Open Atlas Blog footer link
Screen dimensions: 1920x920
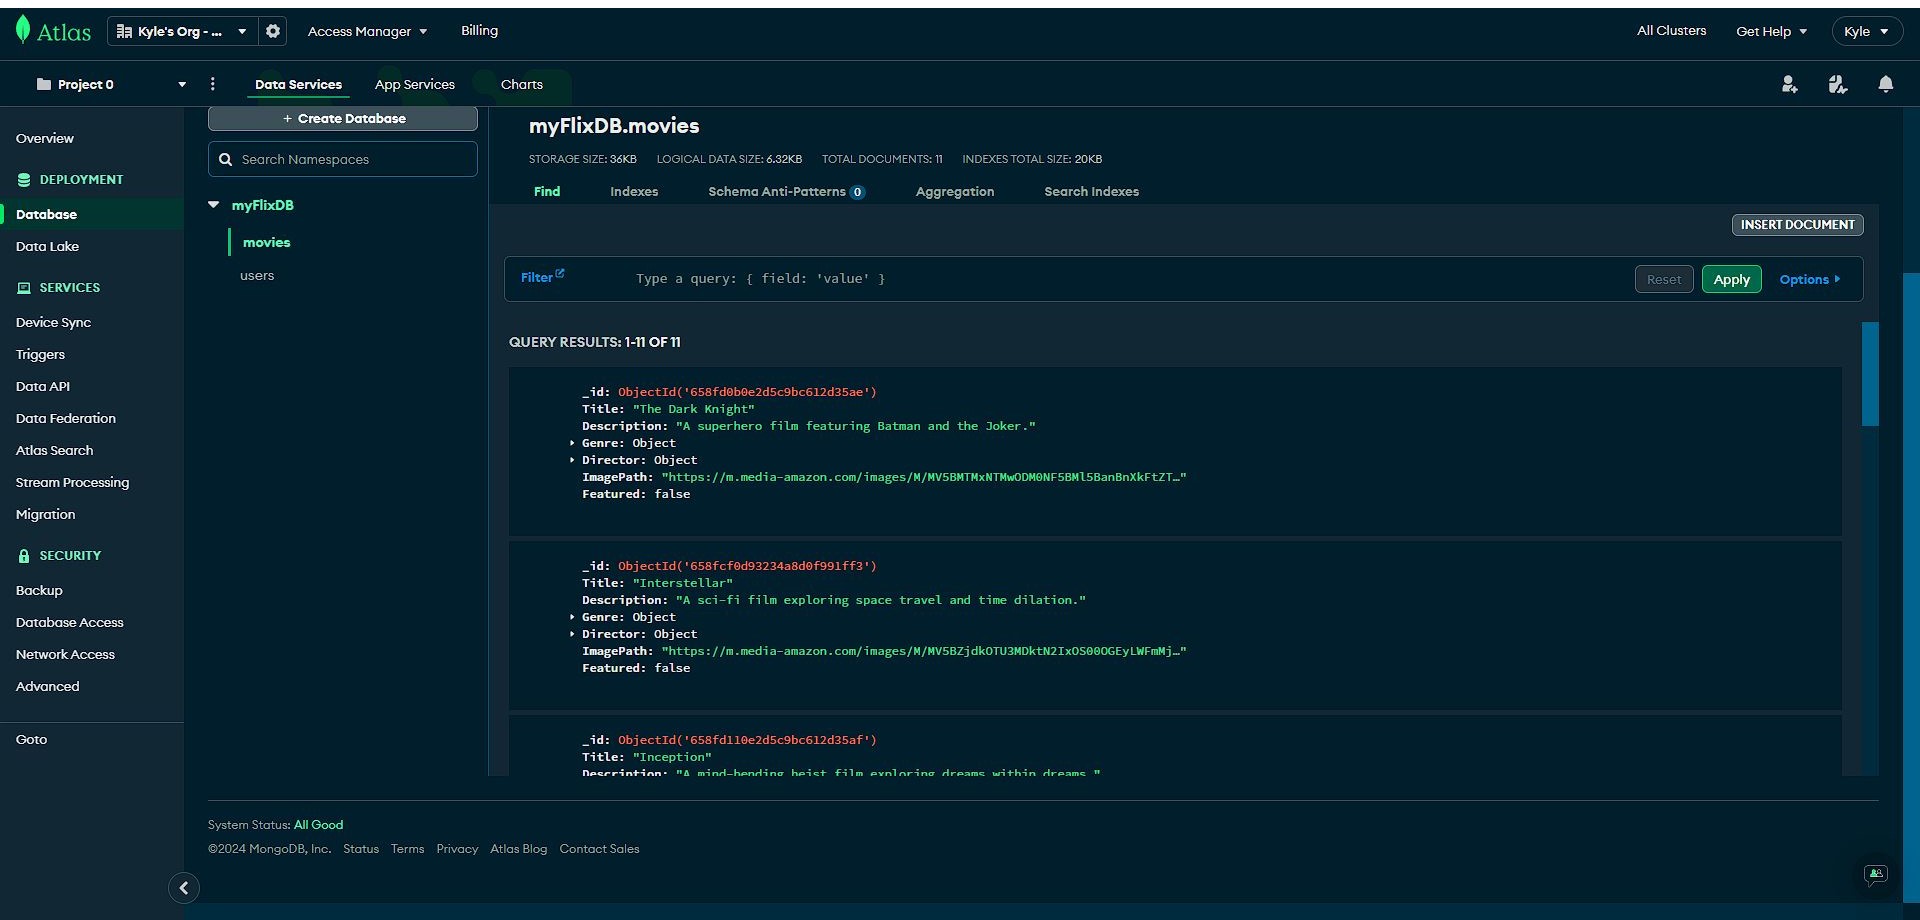click(x=518, y=849)
